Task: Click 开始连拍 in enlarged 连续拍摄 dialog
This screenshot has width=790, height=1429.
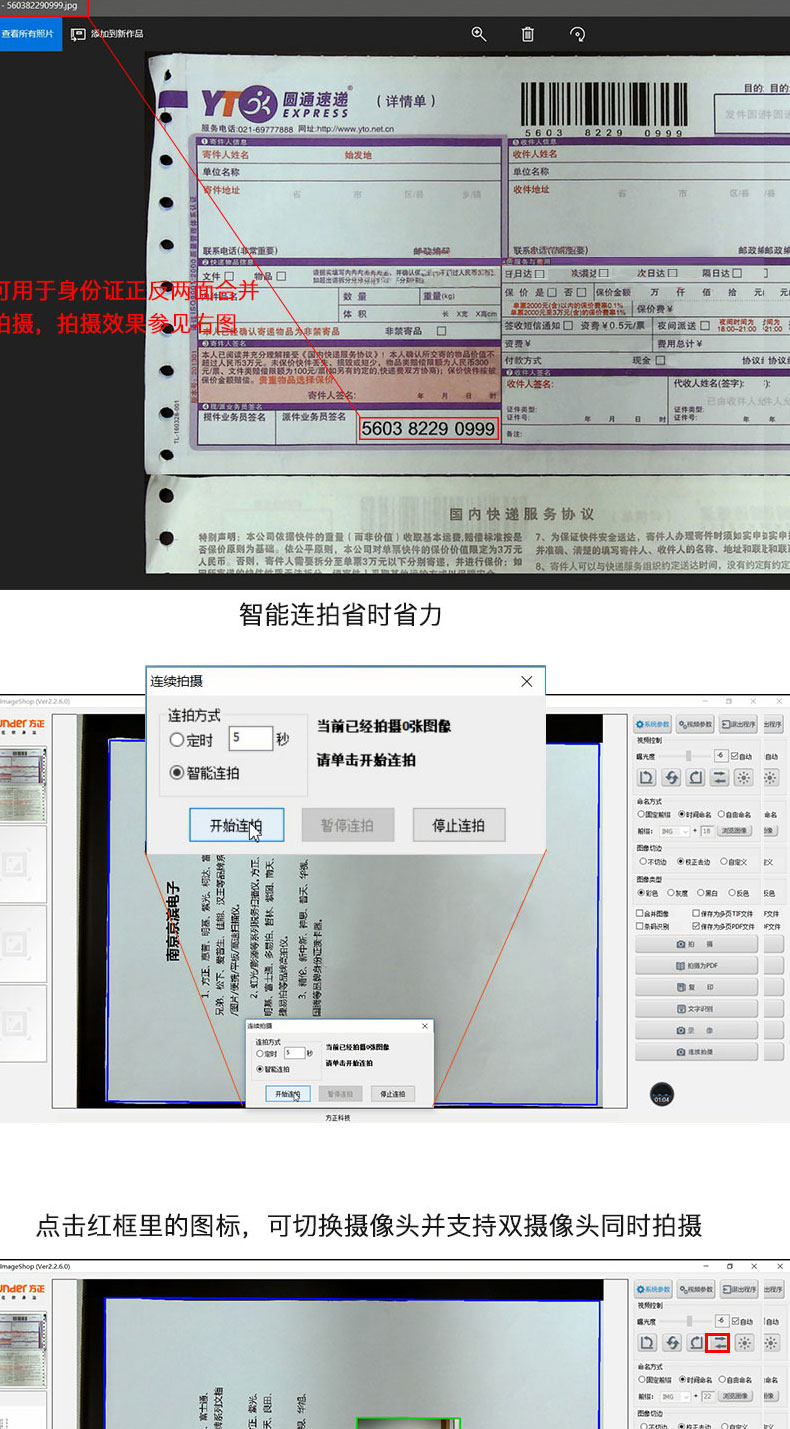Action: 237,826
